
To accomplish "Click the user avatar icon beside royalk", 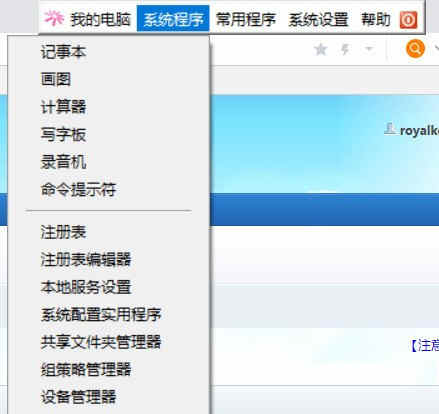I will [x=389, y=129].
